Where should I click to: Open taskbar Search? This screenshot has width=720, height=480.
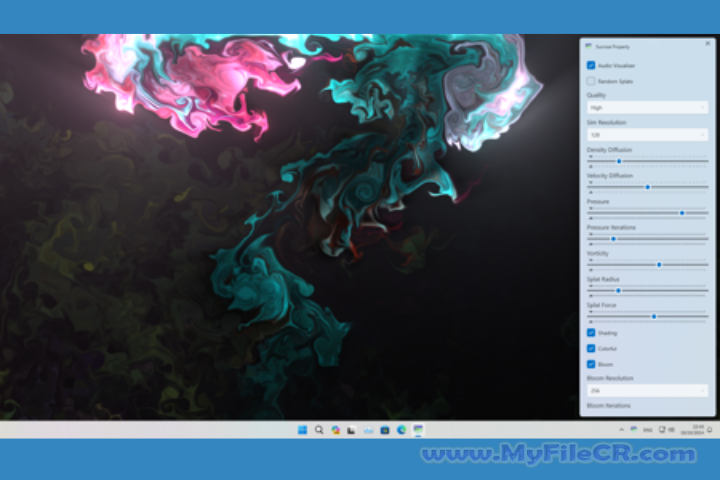(319, 430)
